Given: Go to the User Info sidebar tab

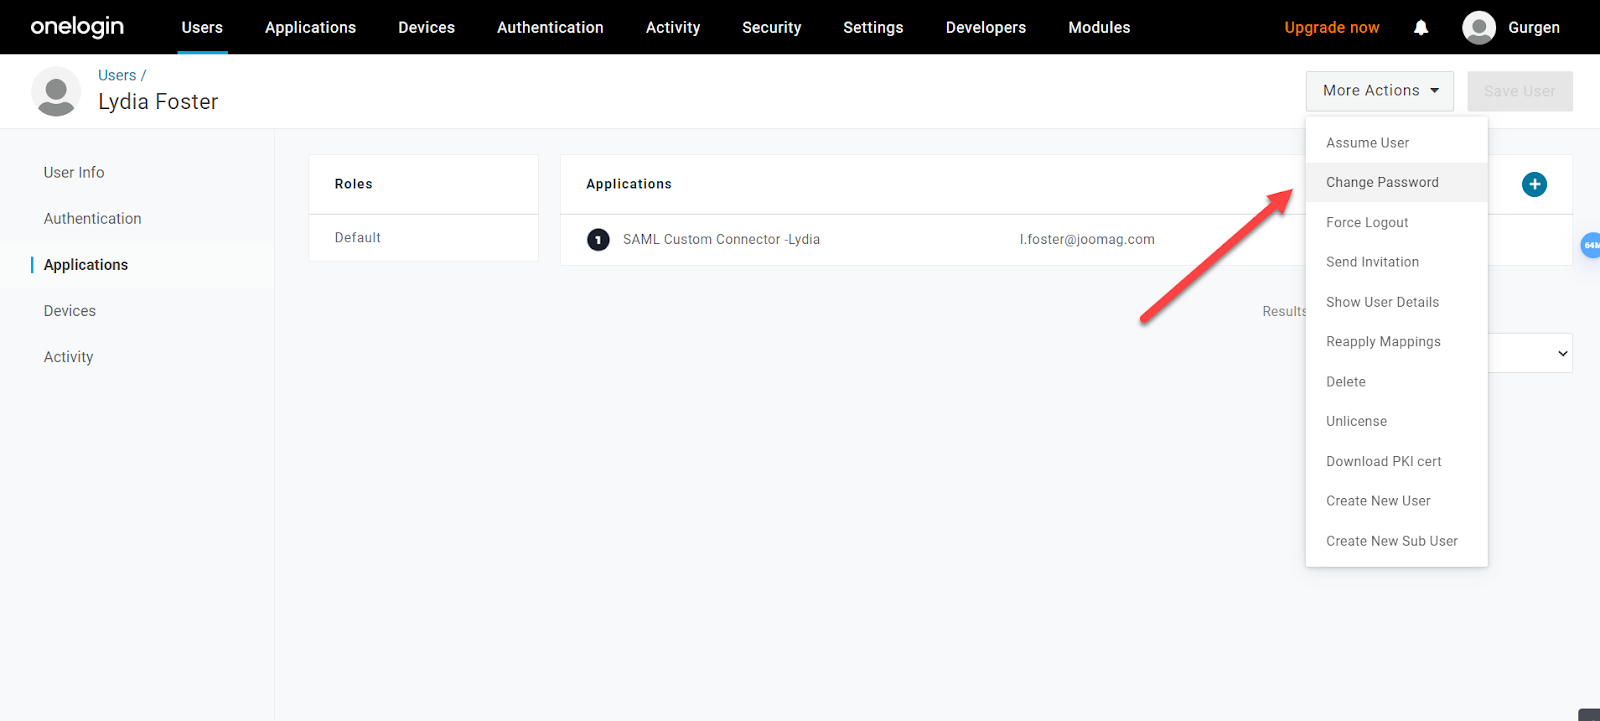Looking at the screenshot, I should click(74, 173).
